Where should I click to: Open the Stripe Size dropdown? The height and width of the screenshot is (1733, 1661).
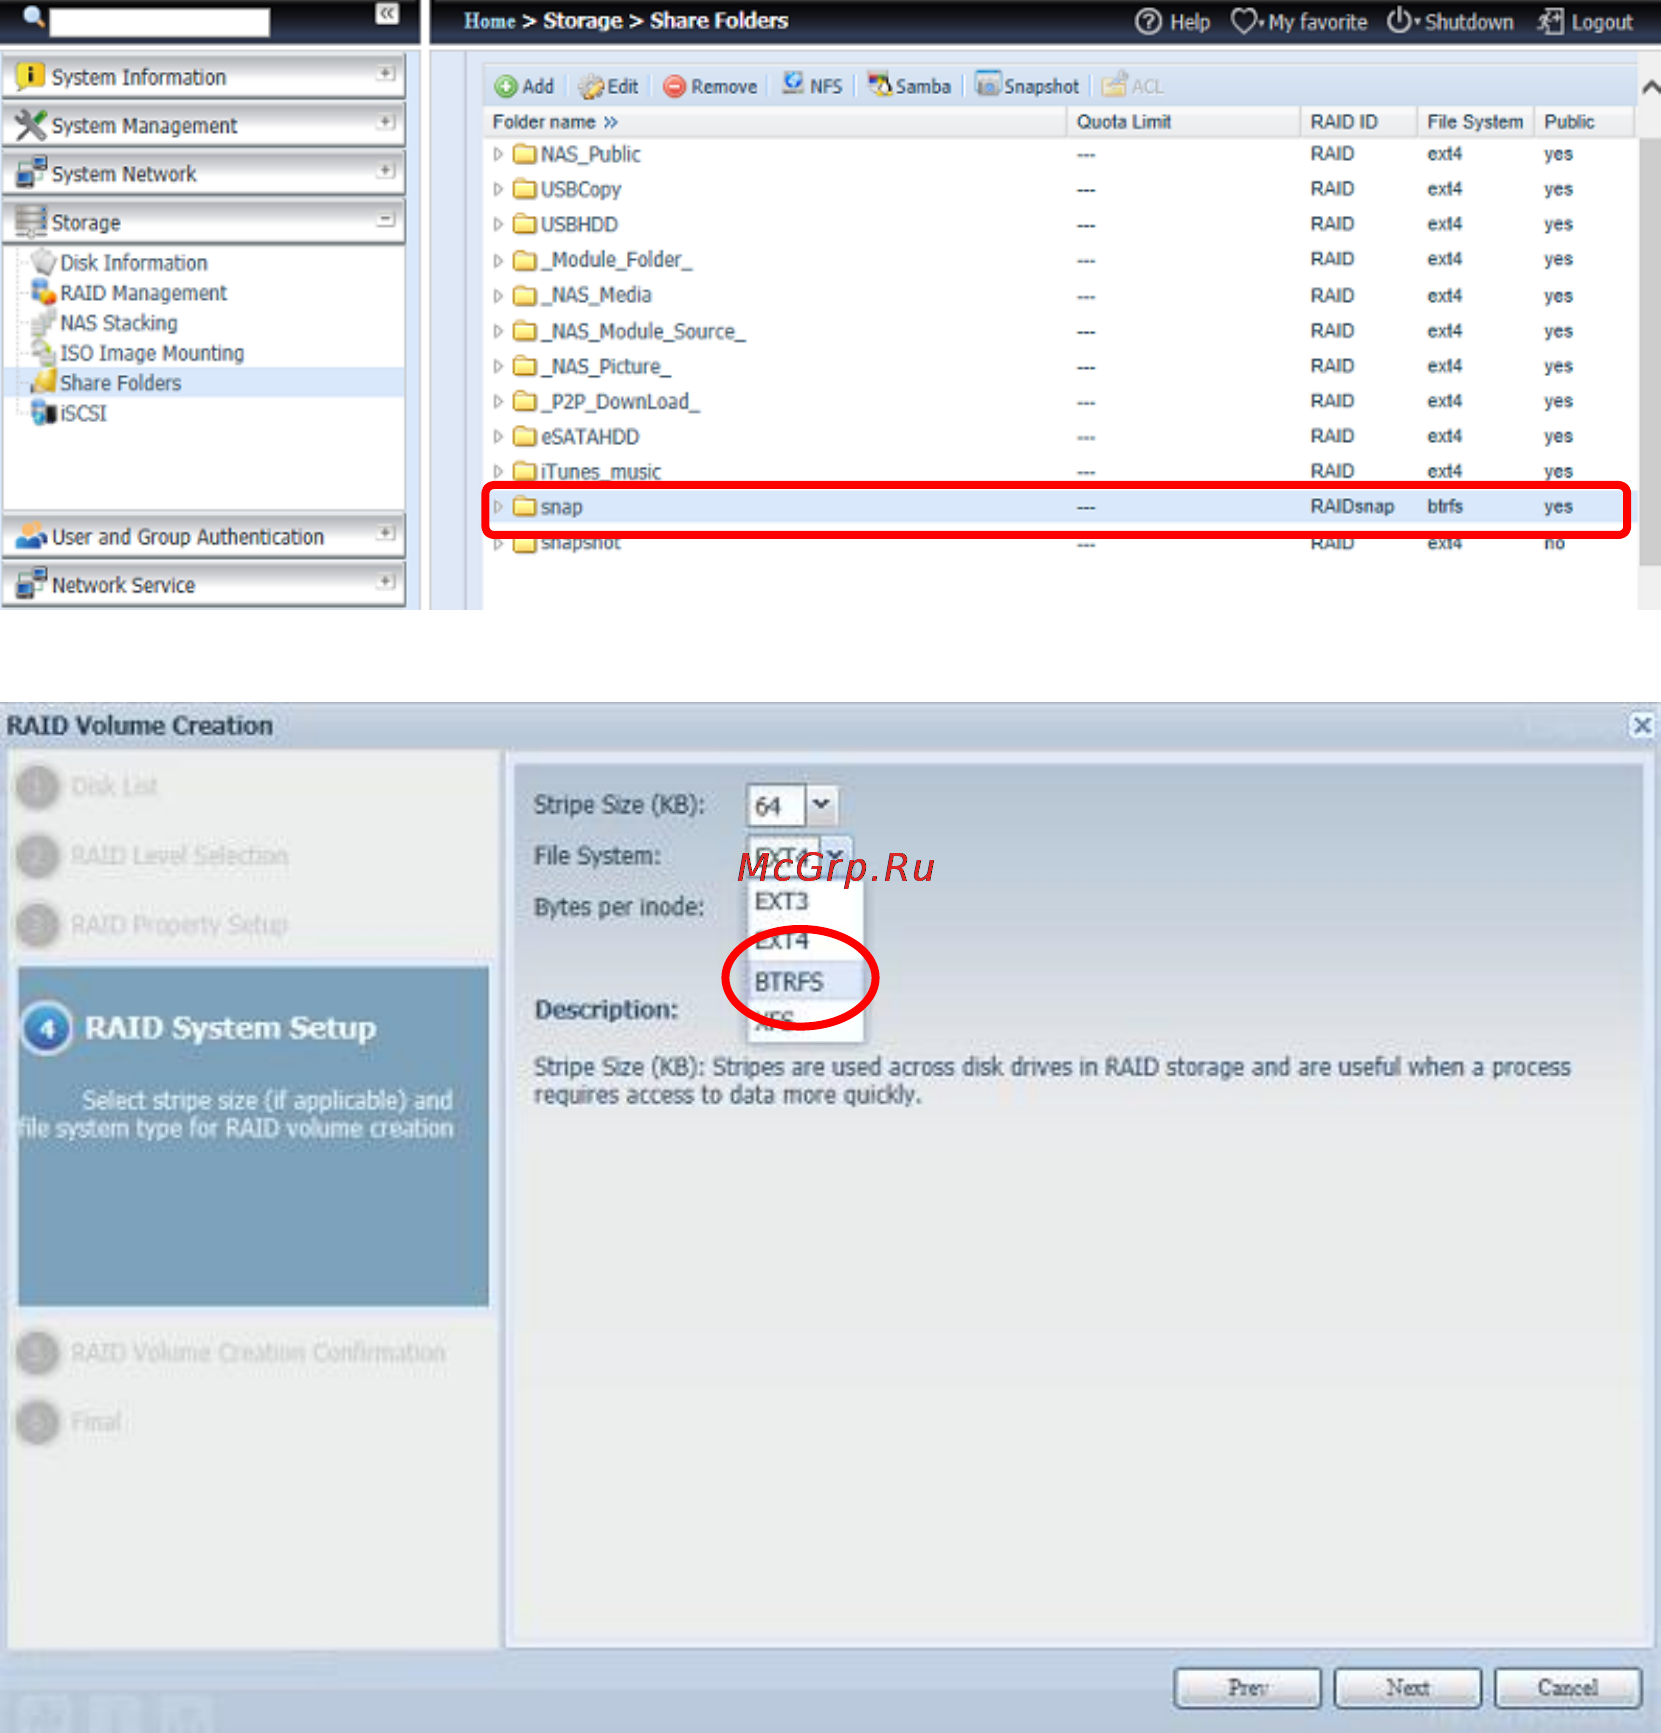(821, 805)
